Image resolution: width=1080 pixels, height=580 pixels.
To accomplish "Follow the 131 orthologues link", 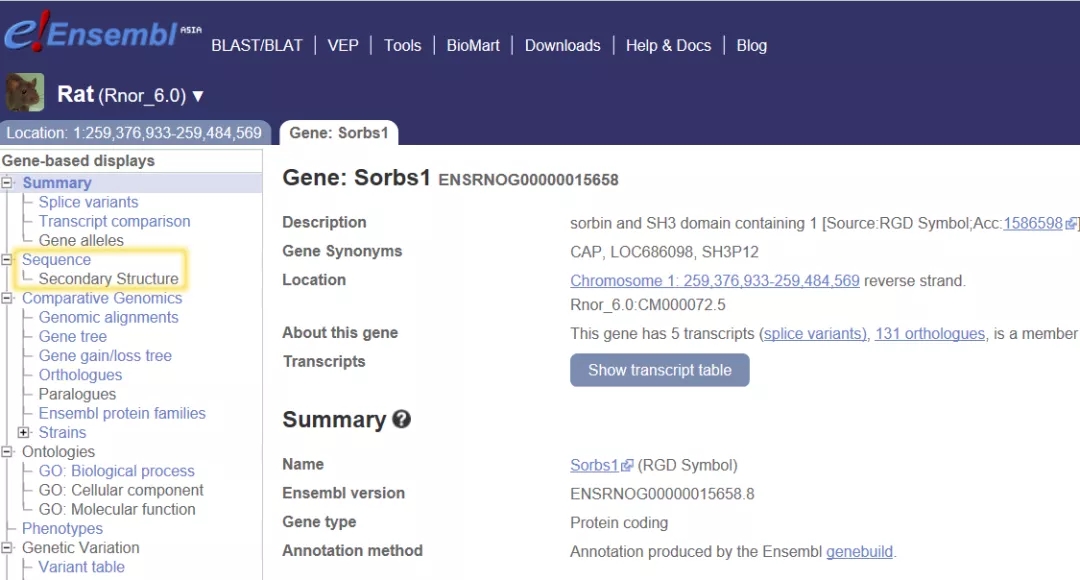I will (x=929, y=334).
